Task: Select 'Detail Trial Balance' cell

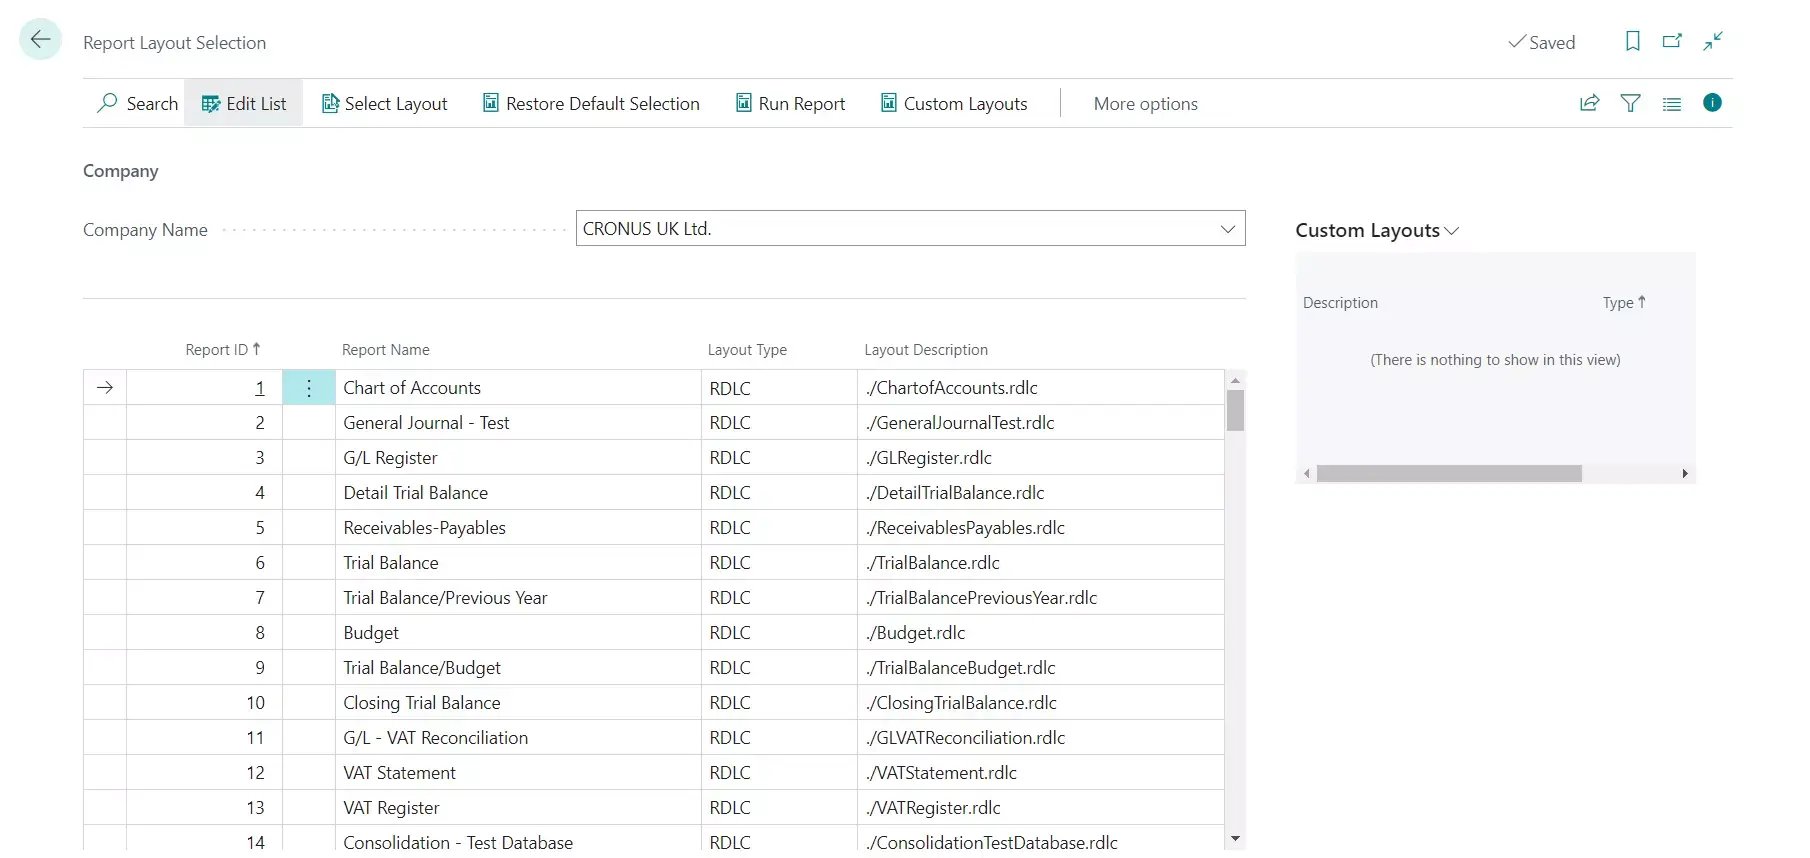Action: click(x=518, y=492)
